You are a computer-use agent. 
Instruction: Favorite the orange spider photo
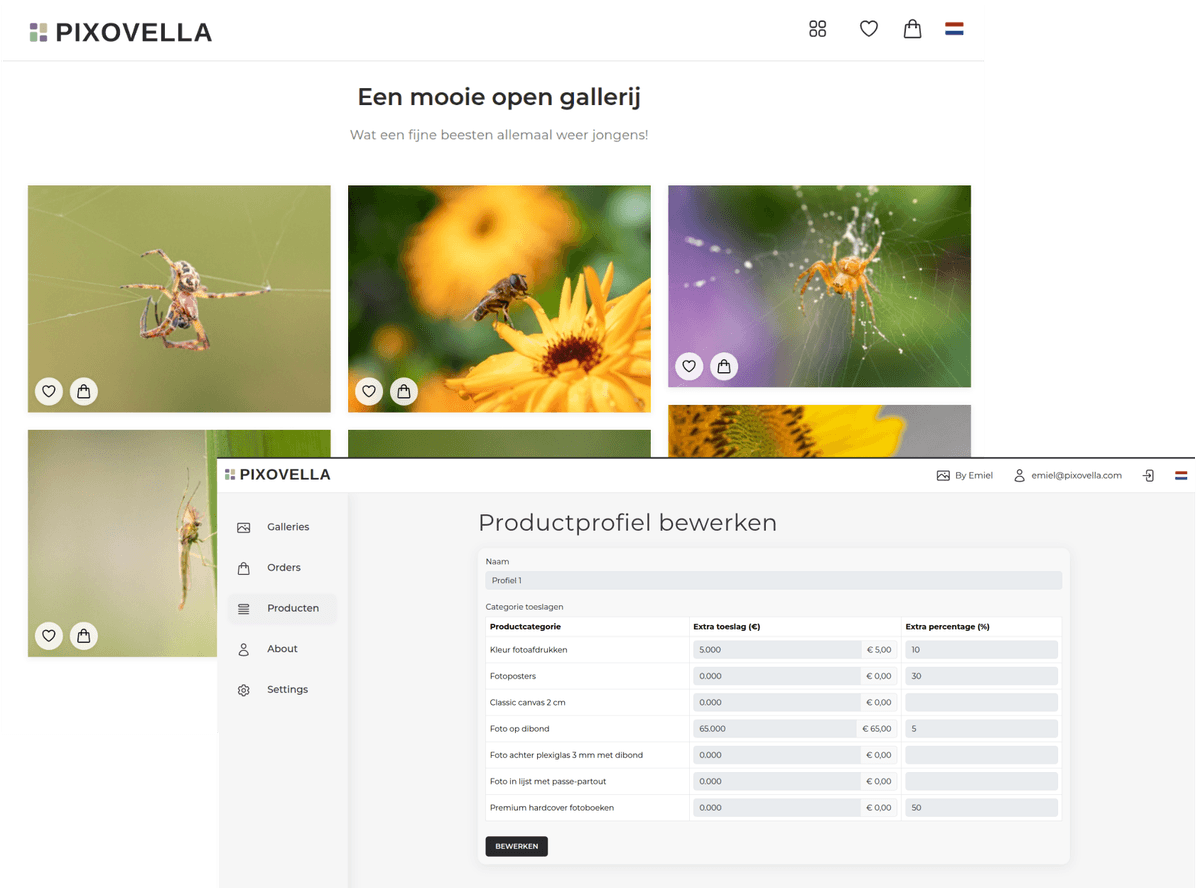click(x=688, y=366)
